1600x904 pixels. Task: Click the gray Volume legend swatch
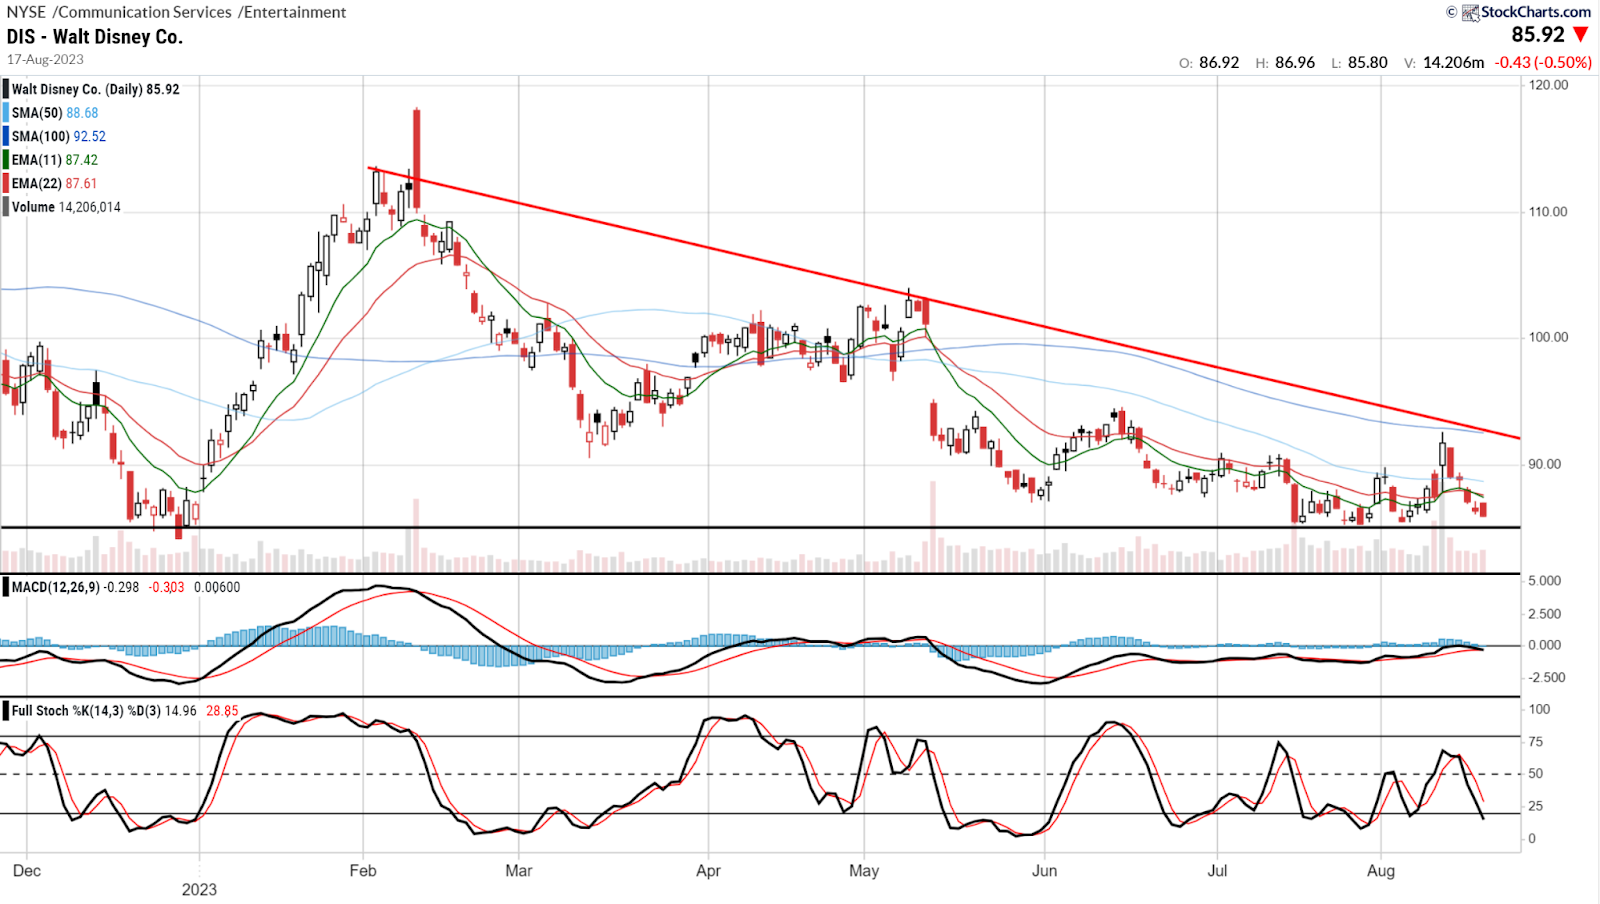5,207
